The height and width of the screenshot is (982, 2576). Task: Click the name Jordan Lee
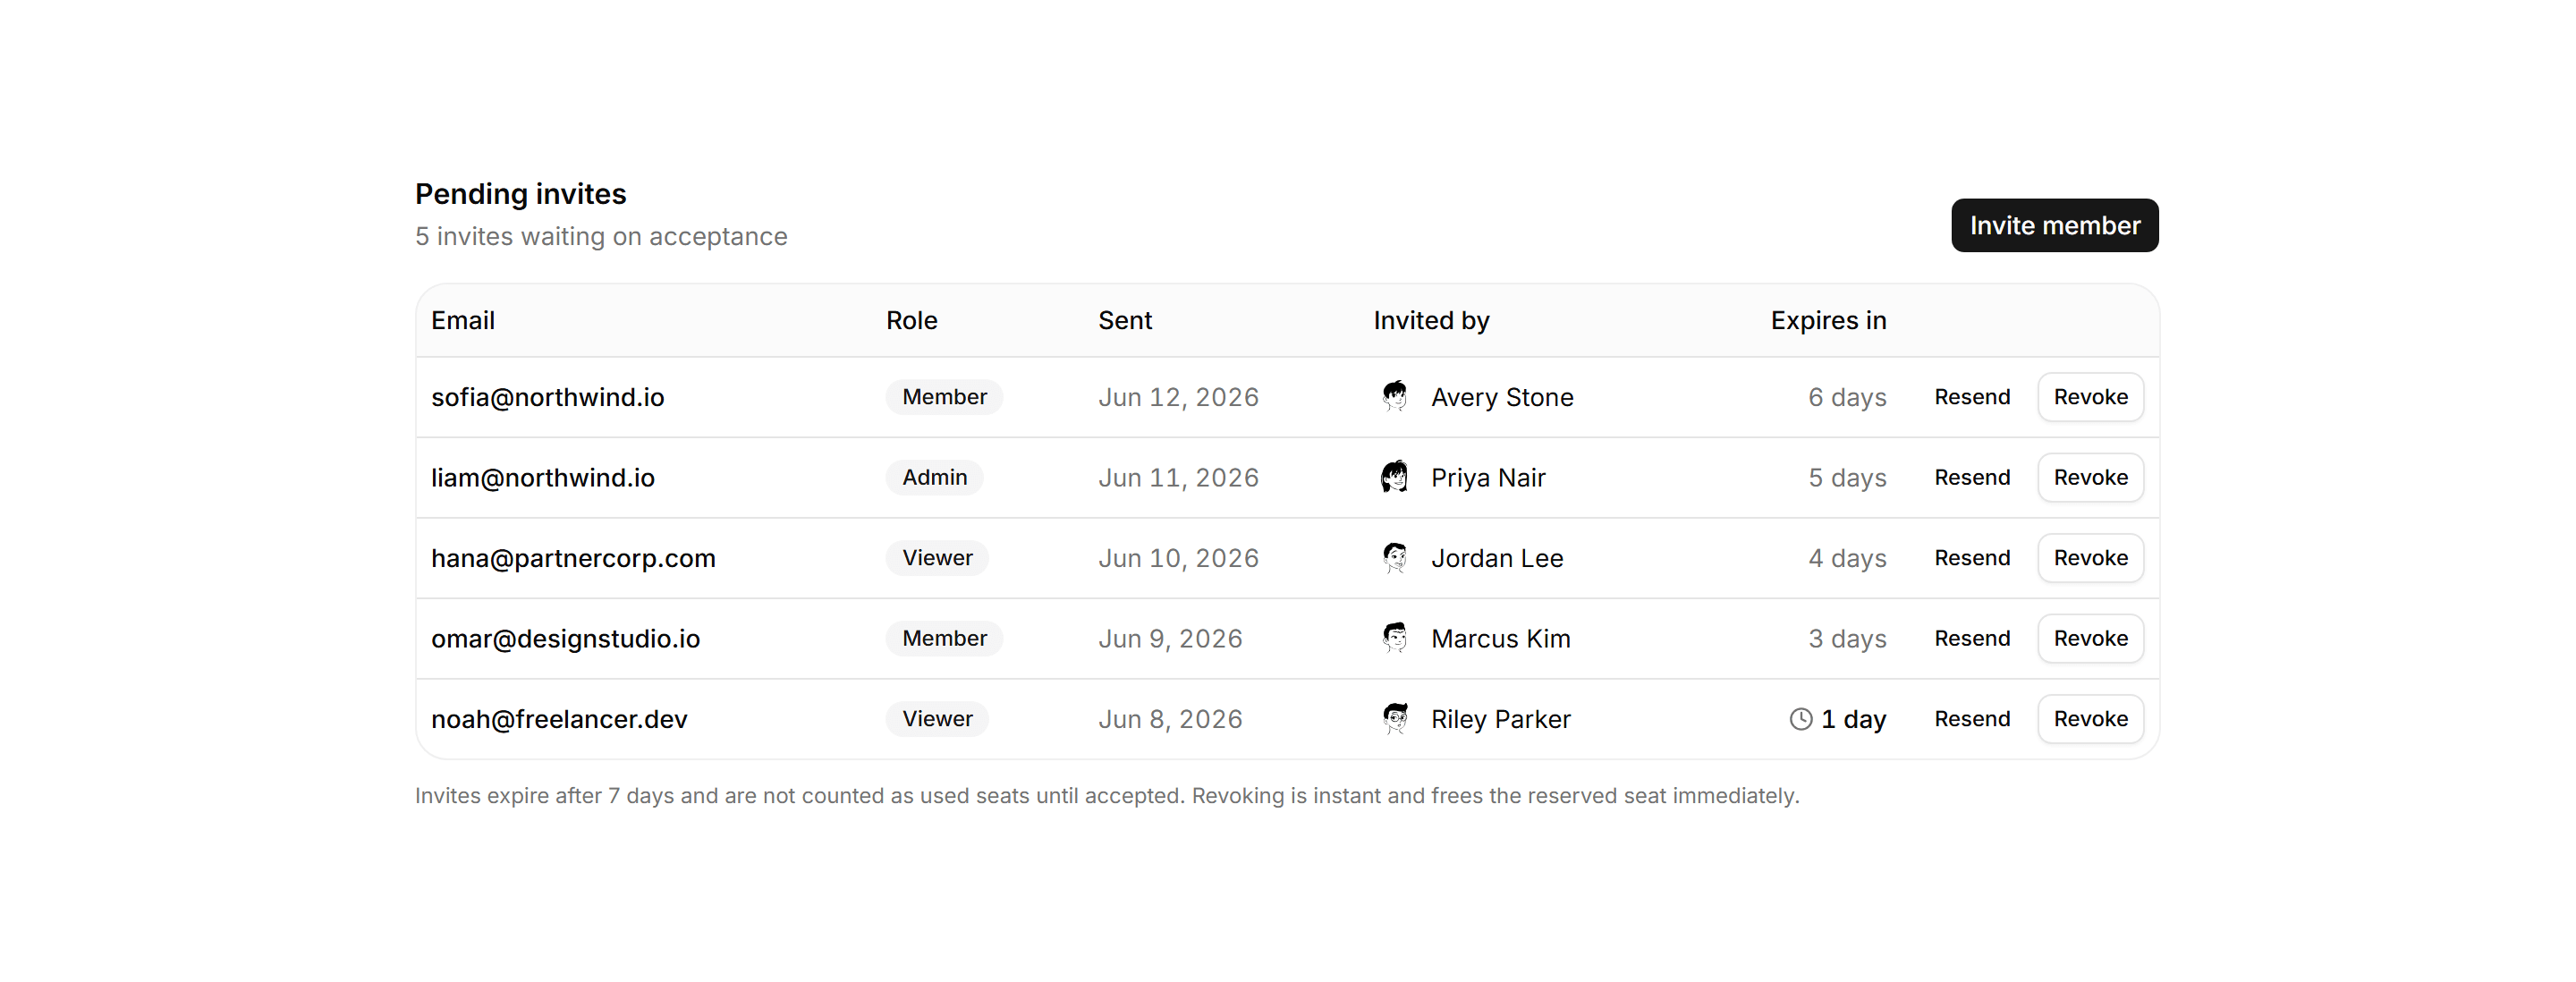coord(1497,558)
